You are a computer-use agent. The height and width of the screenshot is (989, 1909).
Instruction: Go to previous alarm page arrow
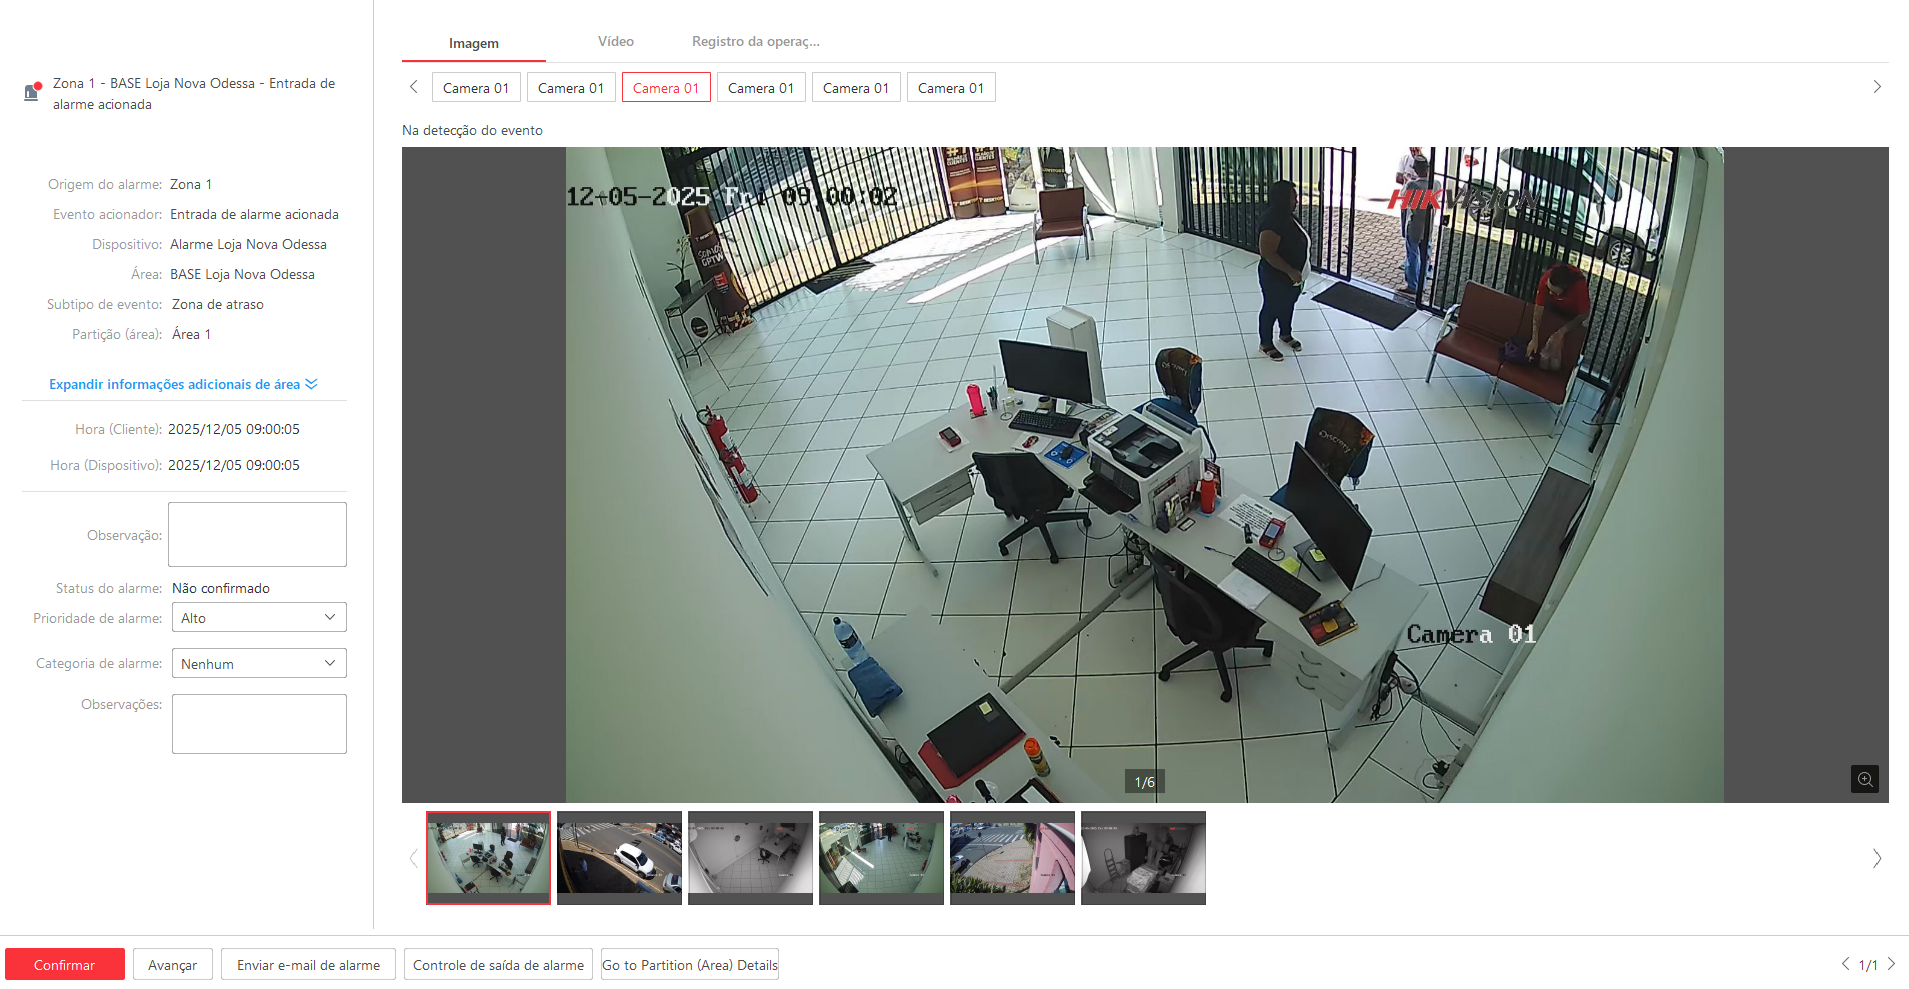(1845, 964)
